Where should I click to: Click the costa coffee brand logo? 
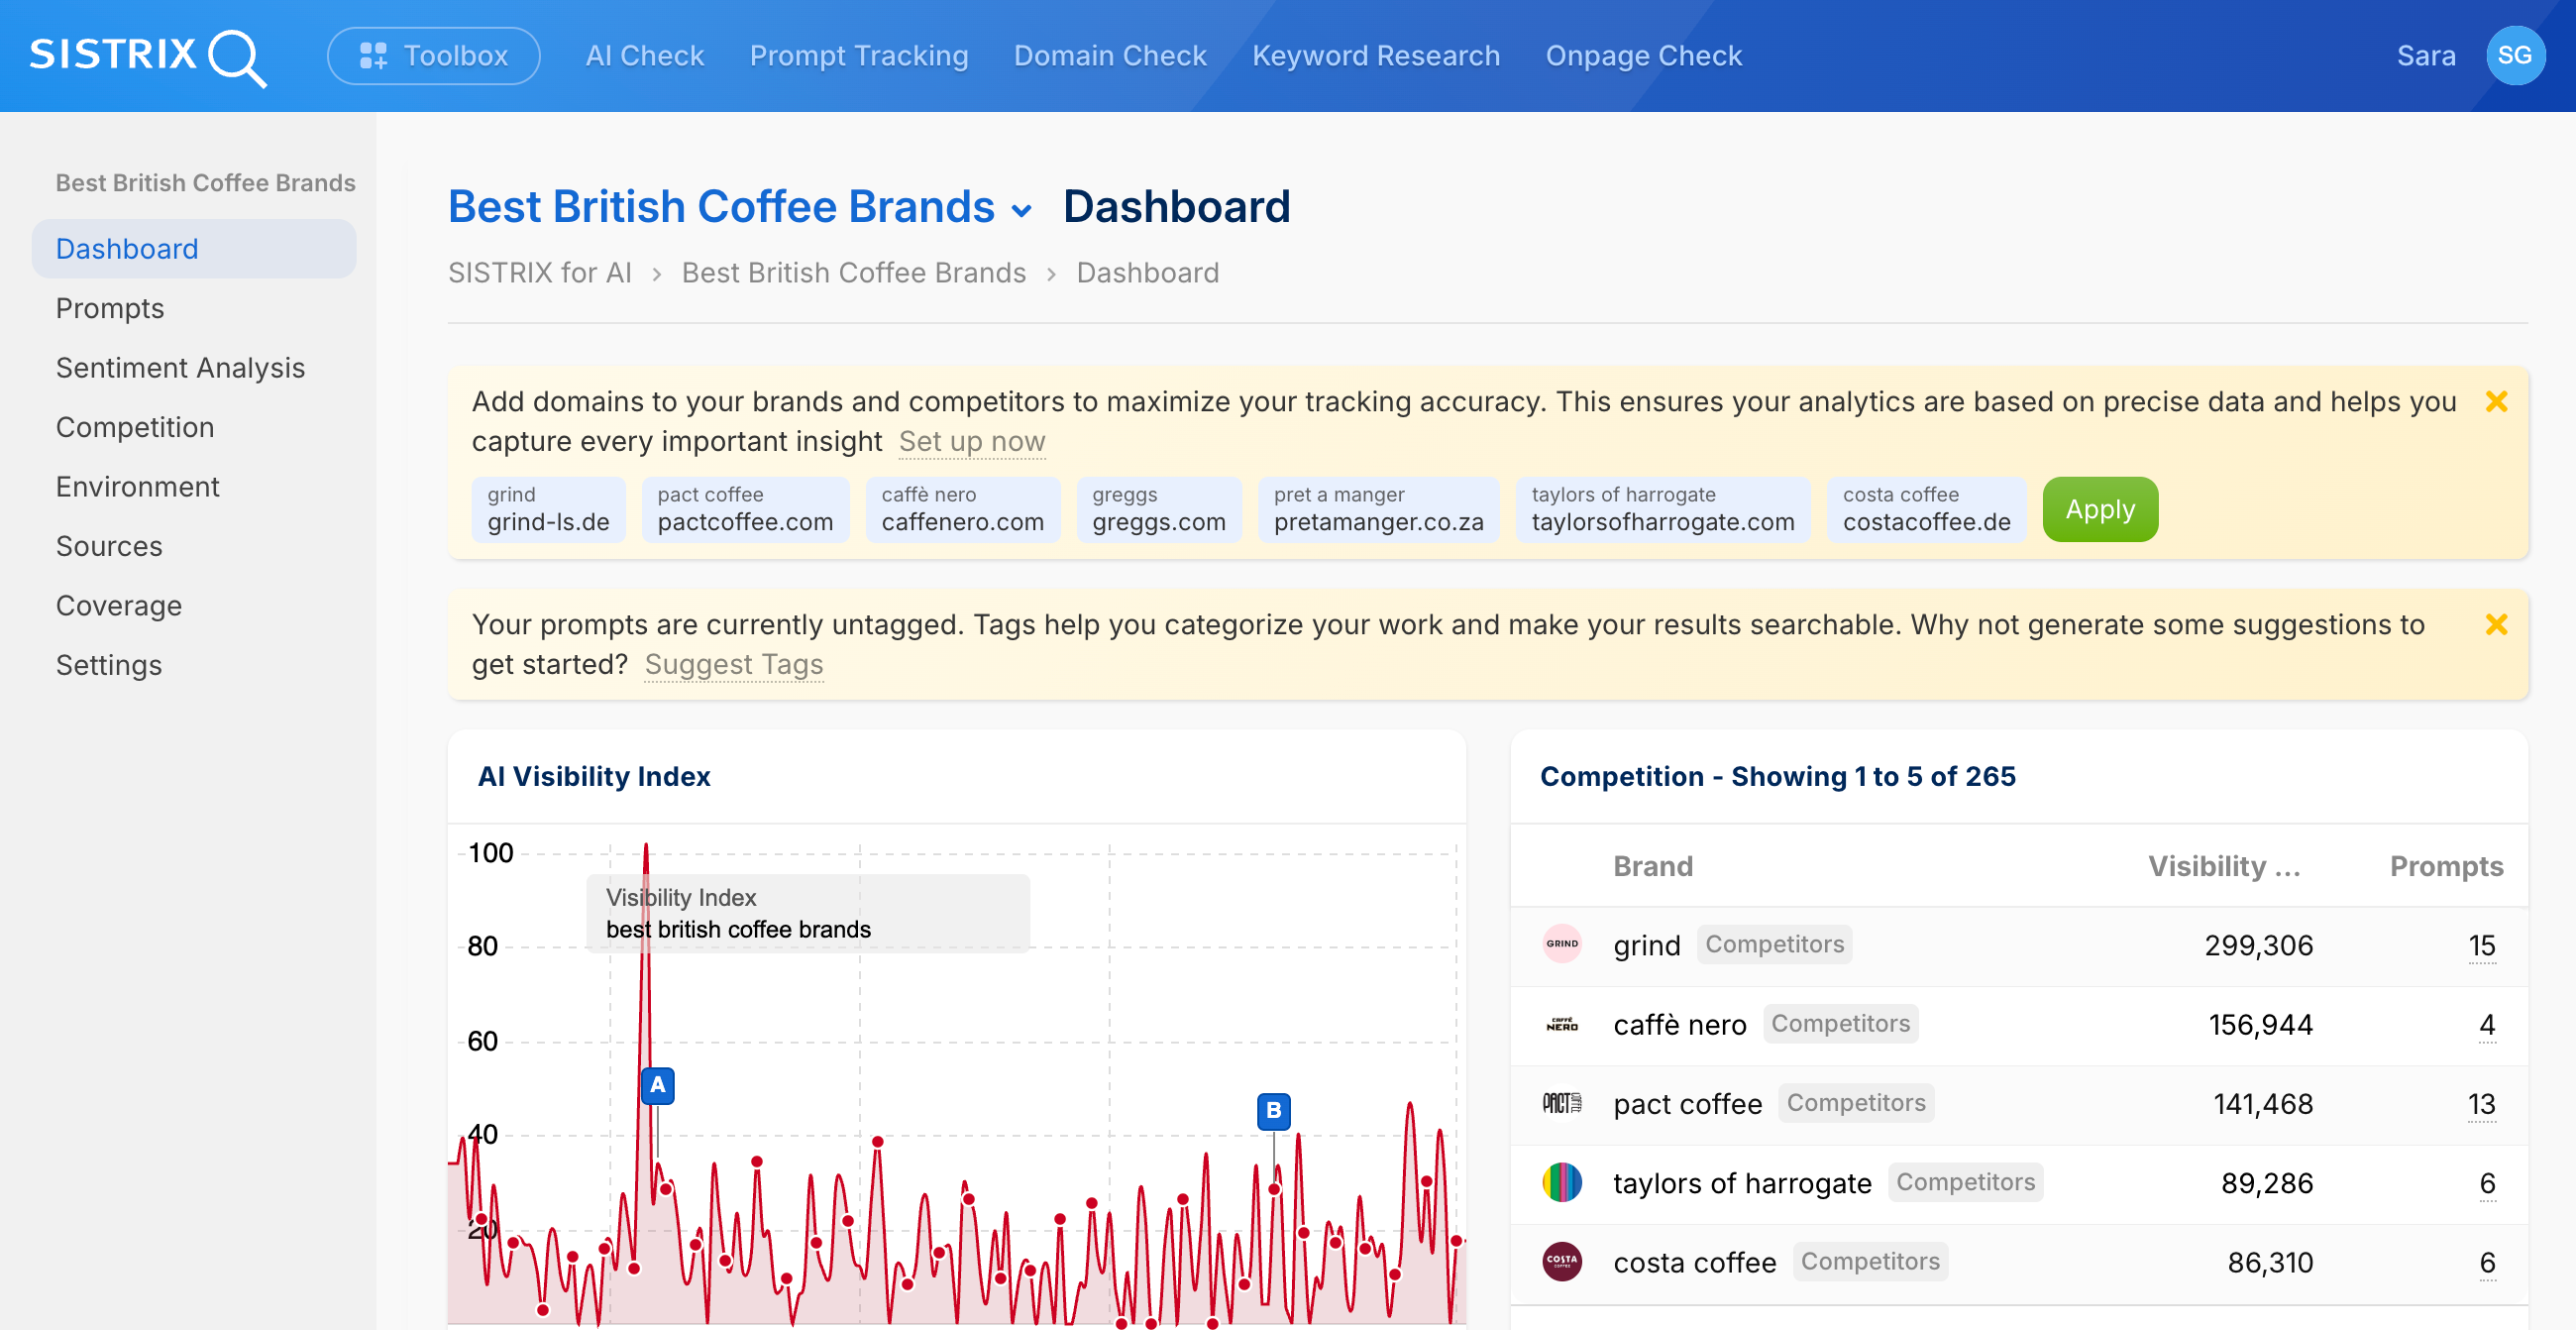pos(1562,1262)
